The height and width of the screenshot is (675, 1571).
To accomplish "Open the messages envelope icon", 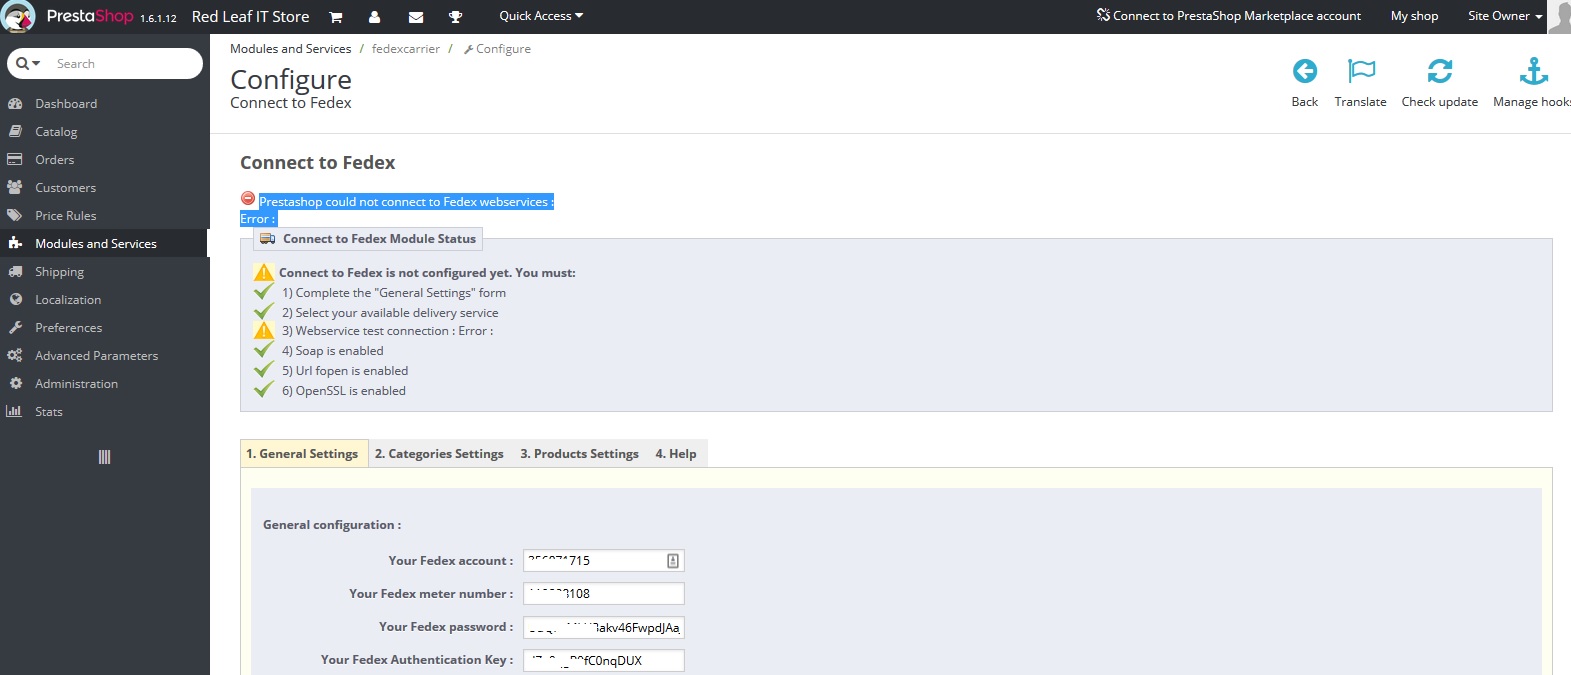I will [416, 17].
